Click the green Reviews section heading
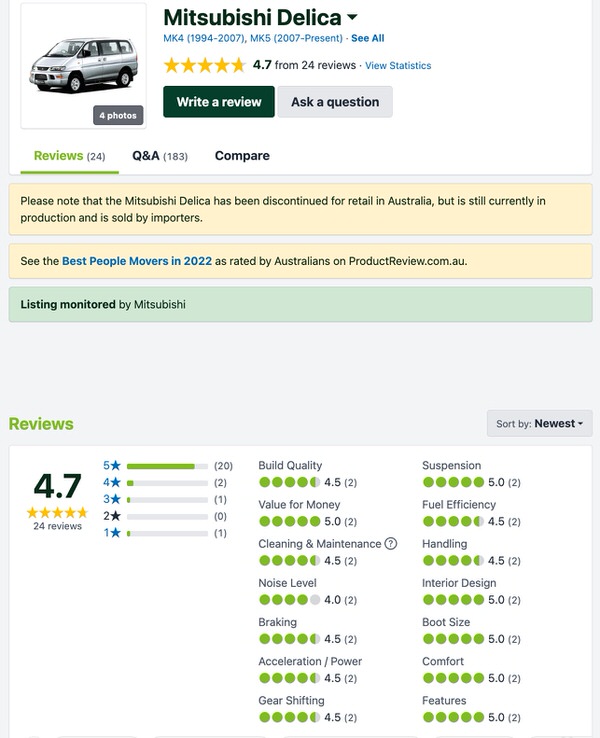 41,424
